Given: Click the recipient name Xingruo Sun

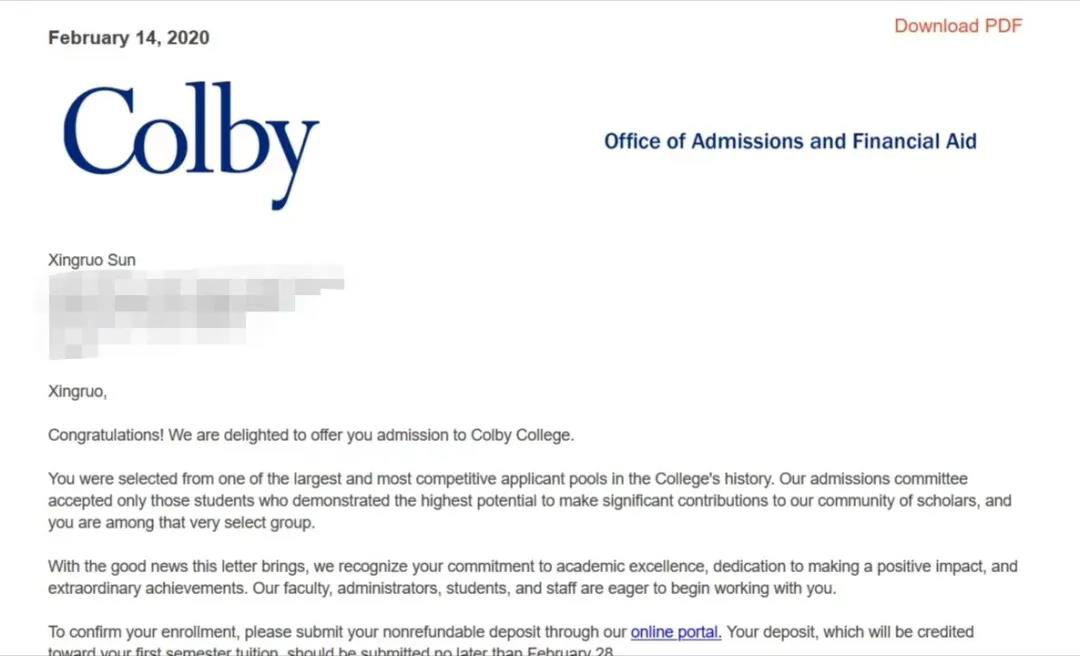Looking at the screenshot, I should point(92,260).
